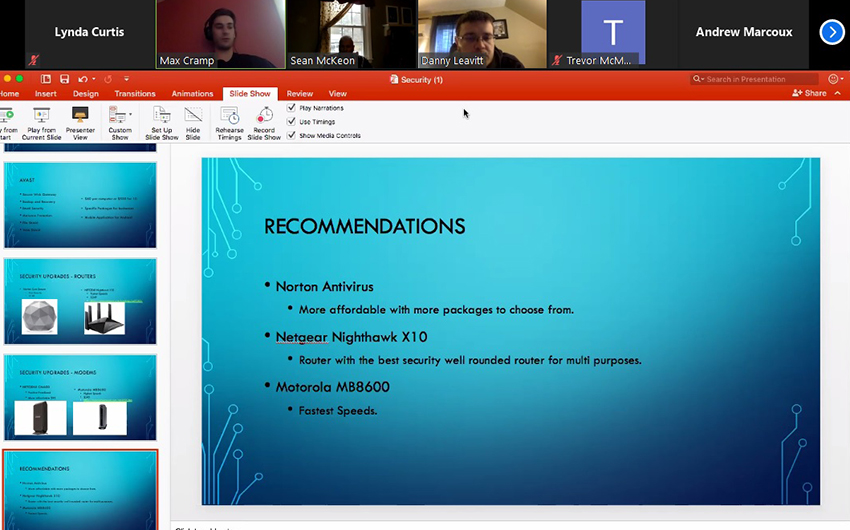
Task: Click 'Router with the best security' text
Action: click(470, 360)
